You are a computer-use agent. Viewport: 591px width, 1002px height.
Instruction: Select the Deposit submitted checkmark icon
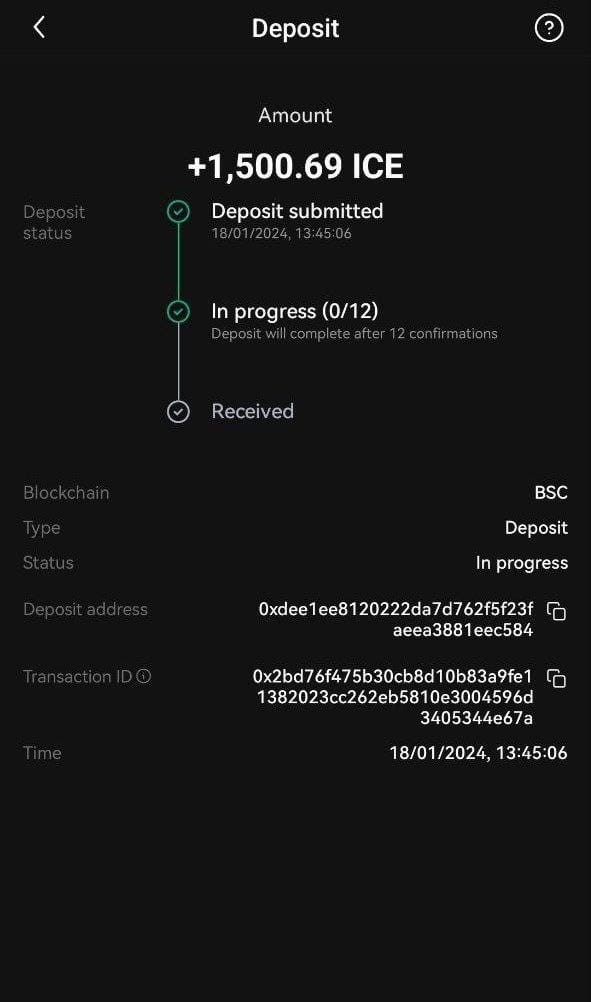pos(178,212)
